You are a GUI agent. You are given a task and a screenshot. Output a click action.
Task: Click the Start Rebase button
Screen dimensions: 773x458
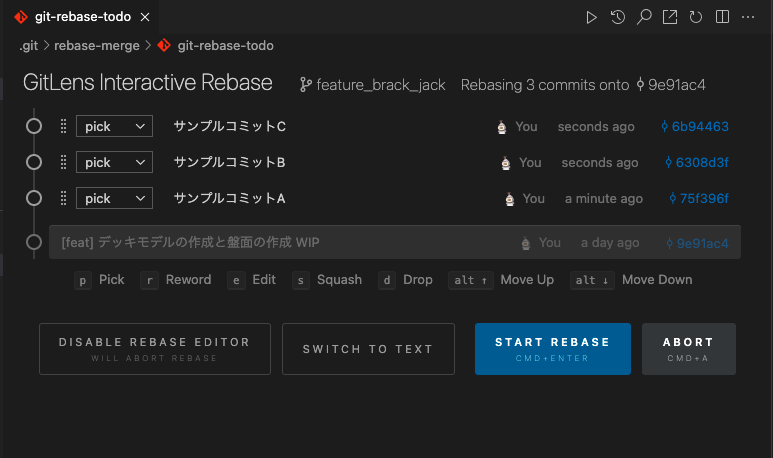pos(553,349)
